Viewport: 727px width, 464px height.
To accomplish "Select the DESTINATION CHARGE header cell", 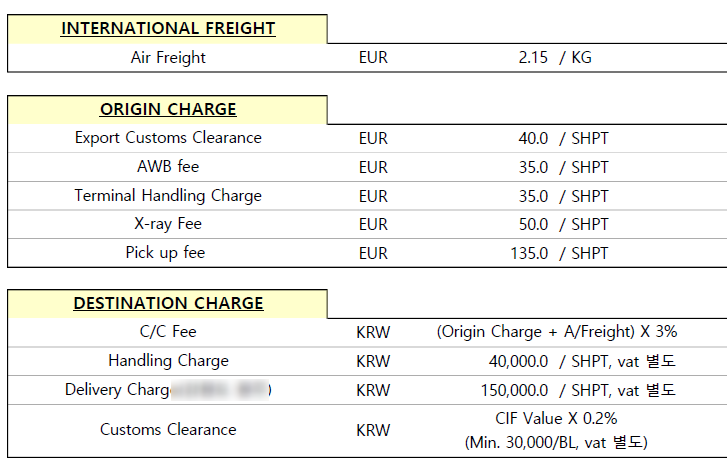I will click(x=168, y=304).
